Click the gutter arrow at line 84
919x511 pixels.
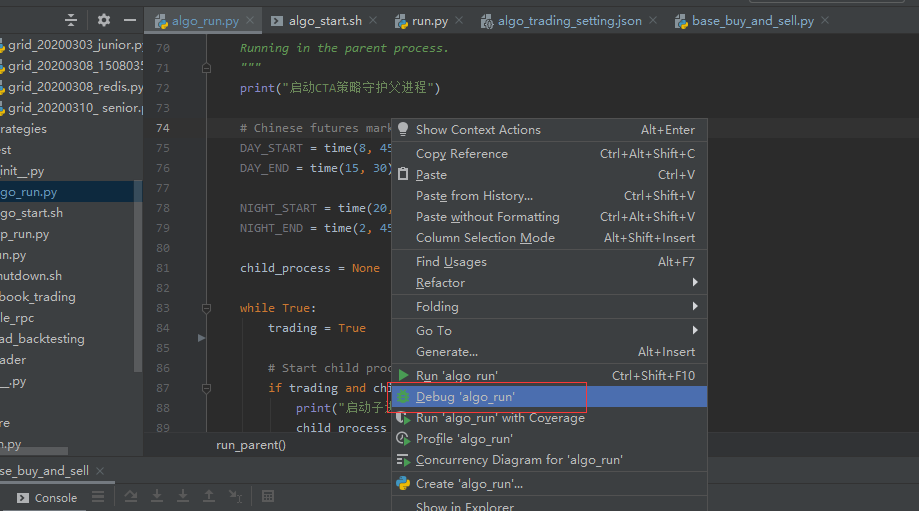coord(201,338)
